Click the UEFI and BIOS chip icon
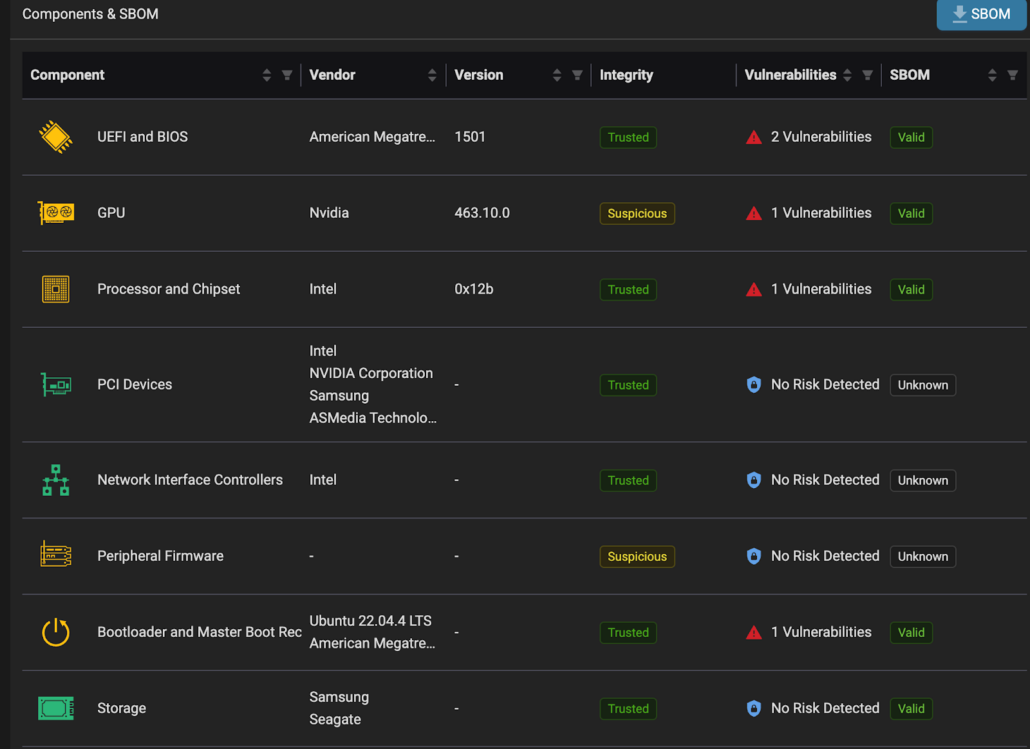 (55, 137)
